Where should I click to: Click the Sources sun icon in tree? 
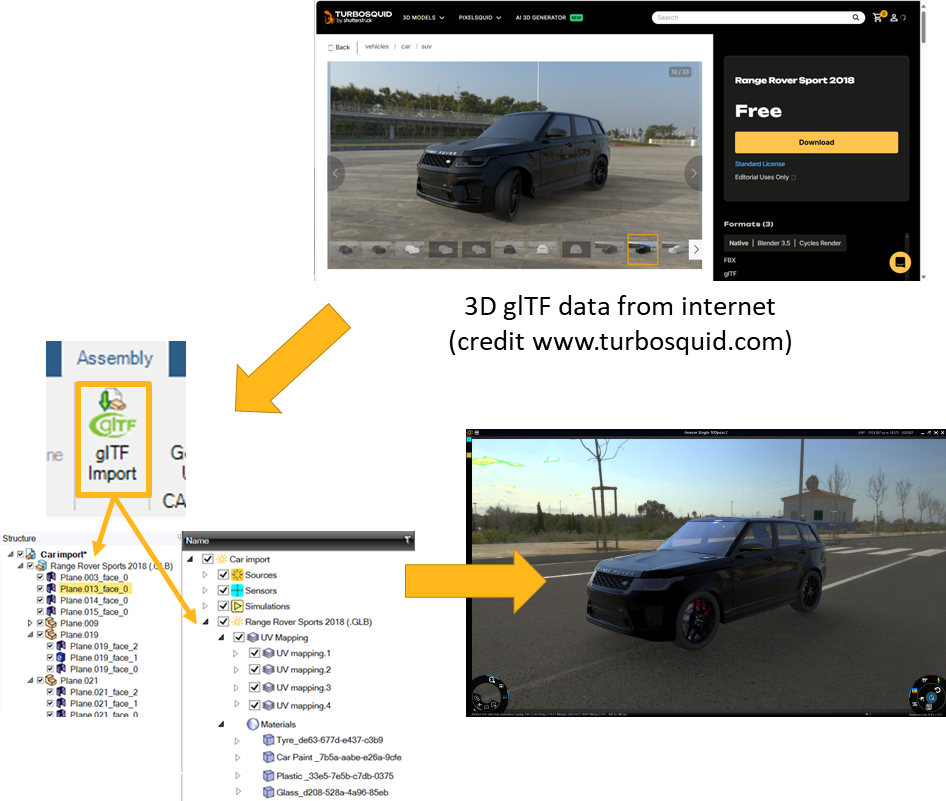237,575
